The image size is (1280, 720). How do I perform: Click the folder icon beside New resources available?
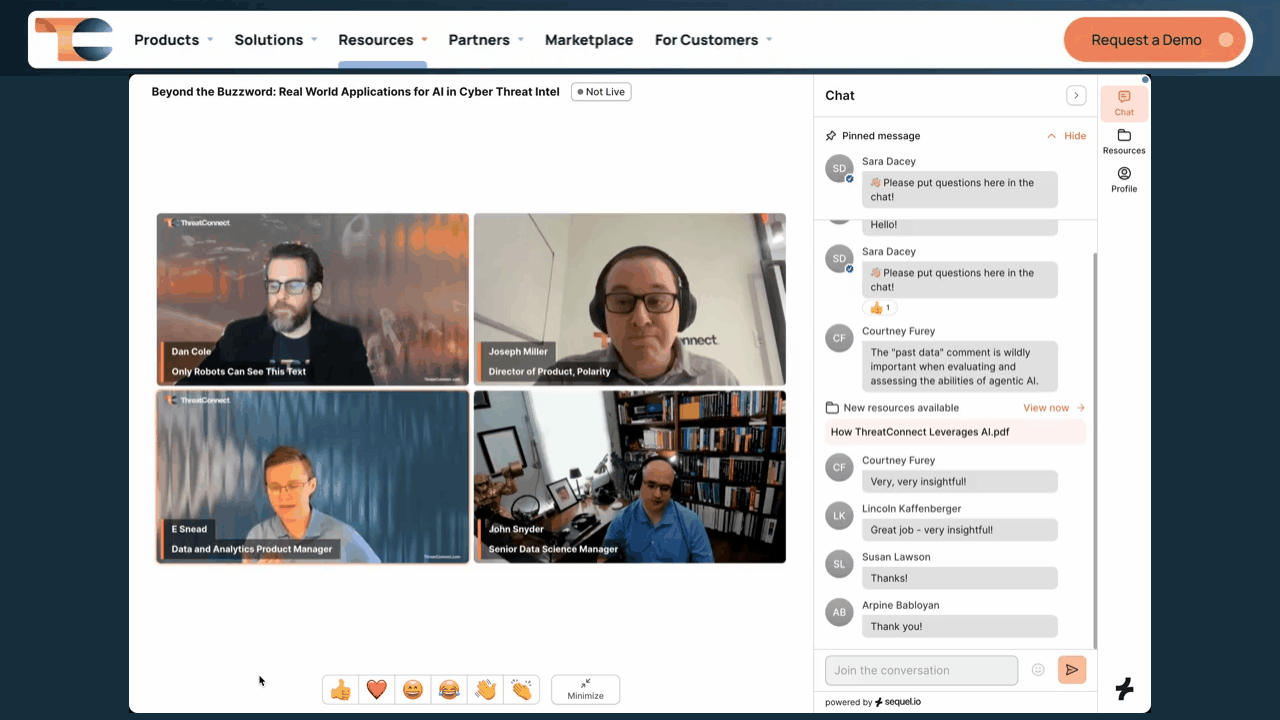coord(832,408)
